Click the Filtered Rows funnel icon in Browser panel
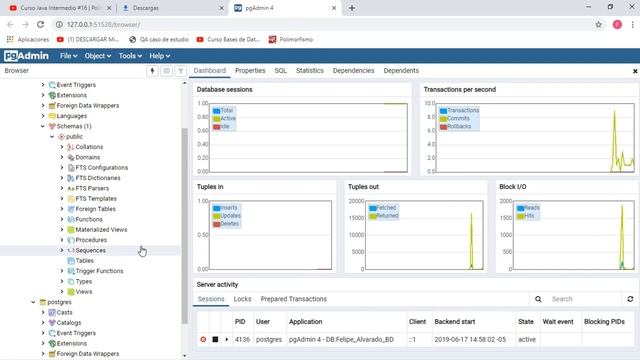 point(180,71)
